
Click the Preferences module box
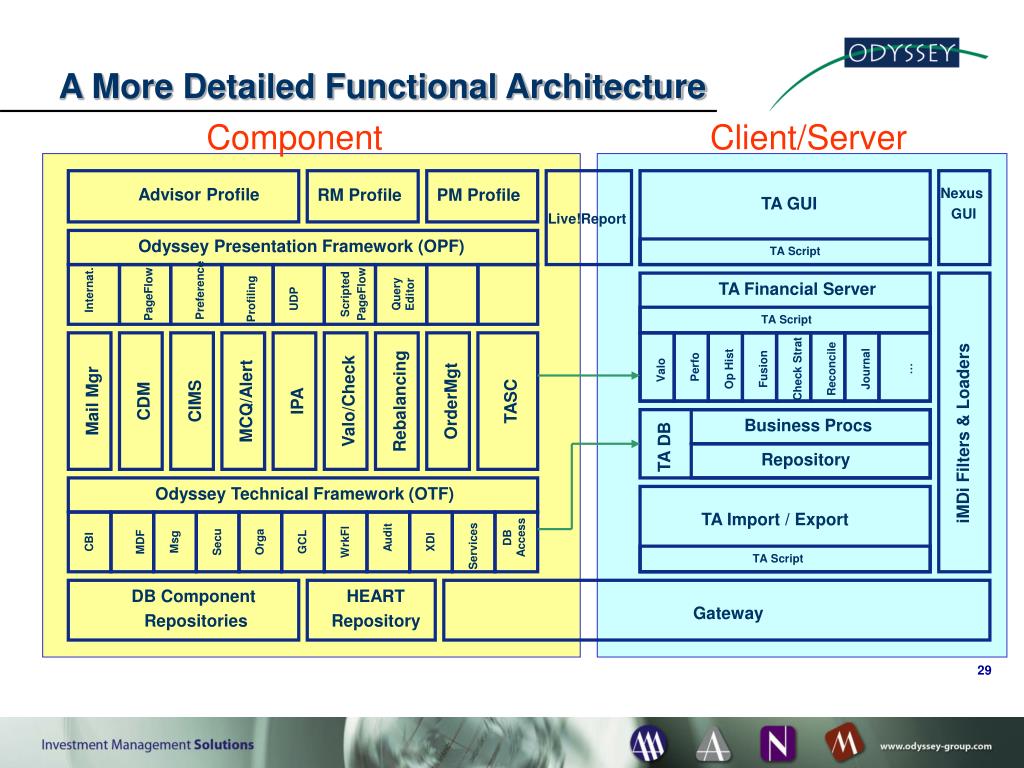click(x=197, y=295)
